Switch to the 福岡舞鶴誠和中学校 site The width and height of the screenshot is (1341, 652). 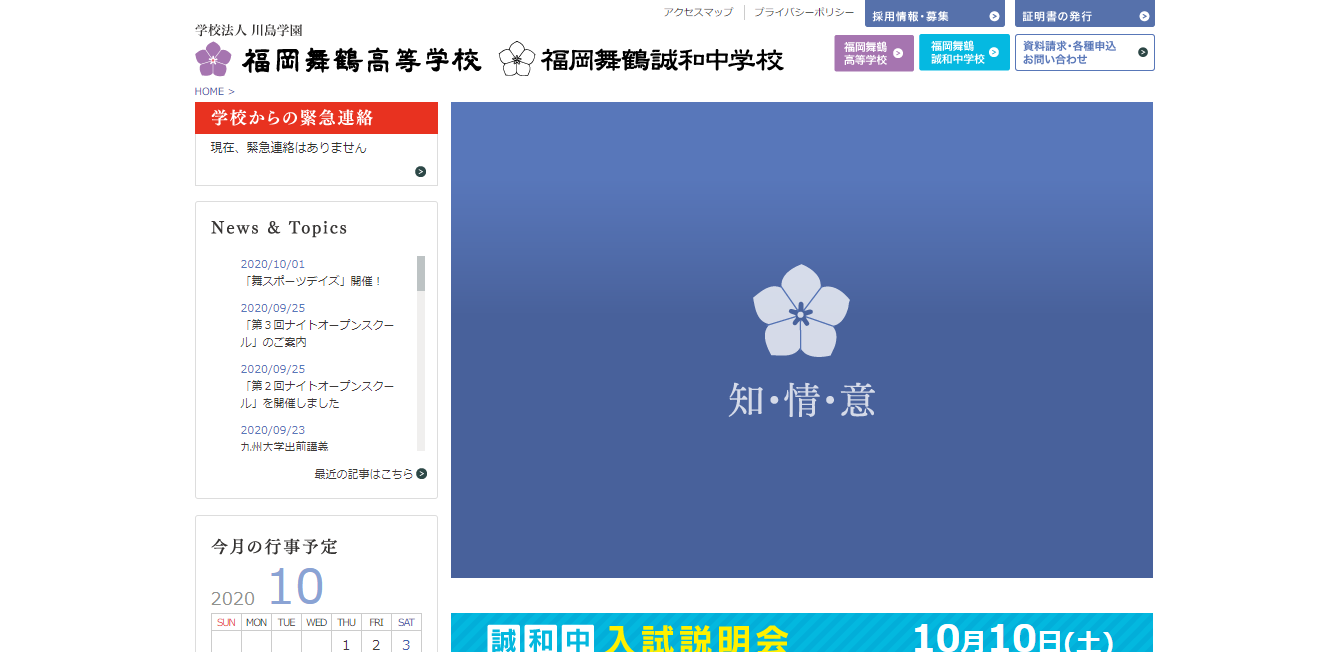[960, 52]
